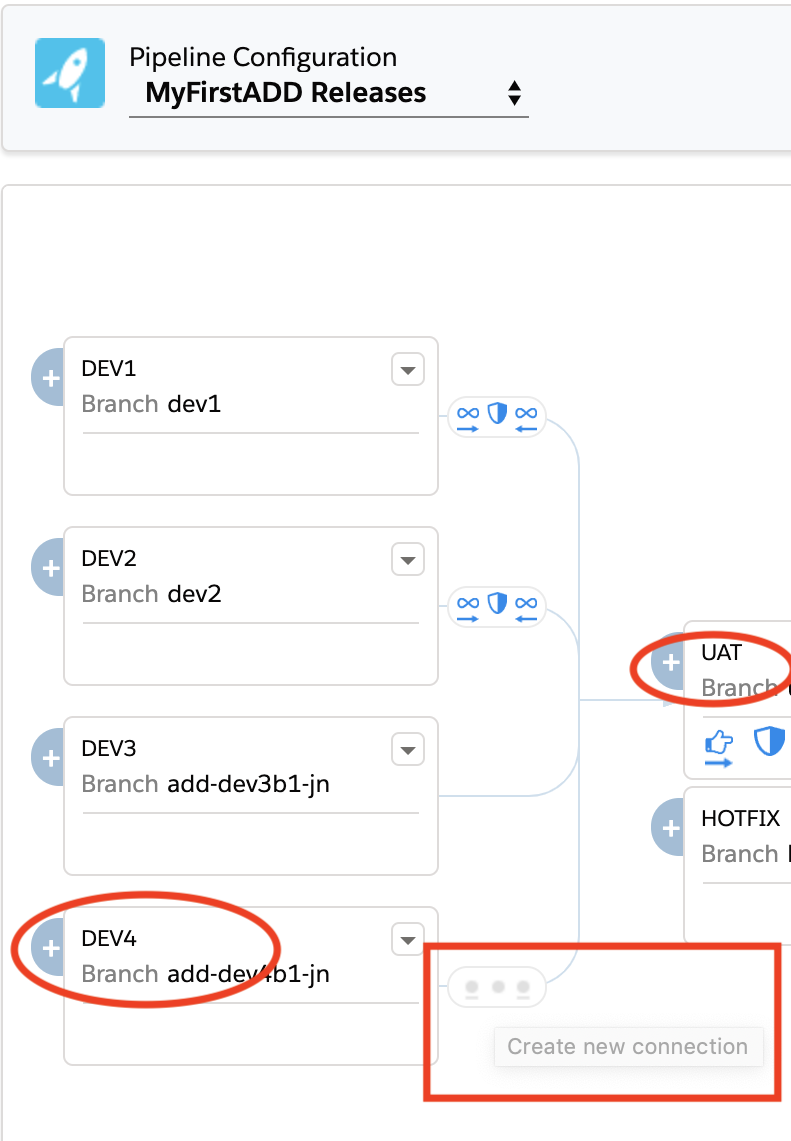Click the back-promotion infinity icon on DEV2 connection
This screenshot has height=1141, width=791.
[525, 606]
